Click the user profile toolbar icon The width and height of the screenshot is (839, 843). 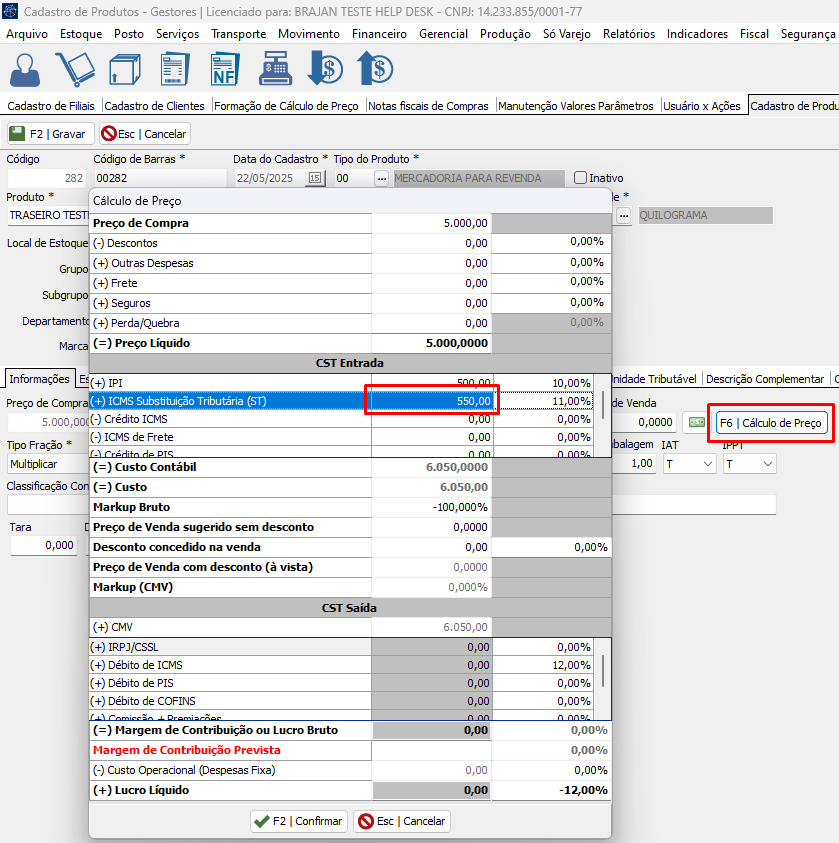pos(27,70)
